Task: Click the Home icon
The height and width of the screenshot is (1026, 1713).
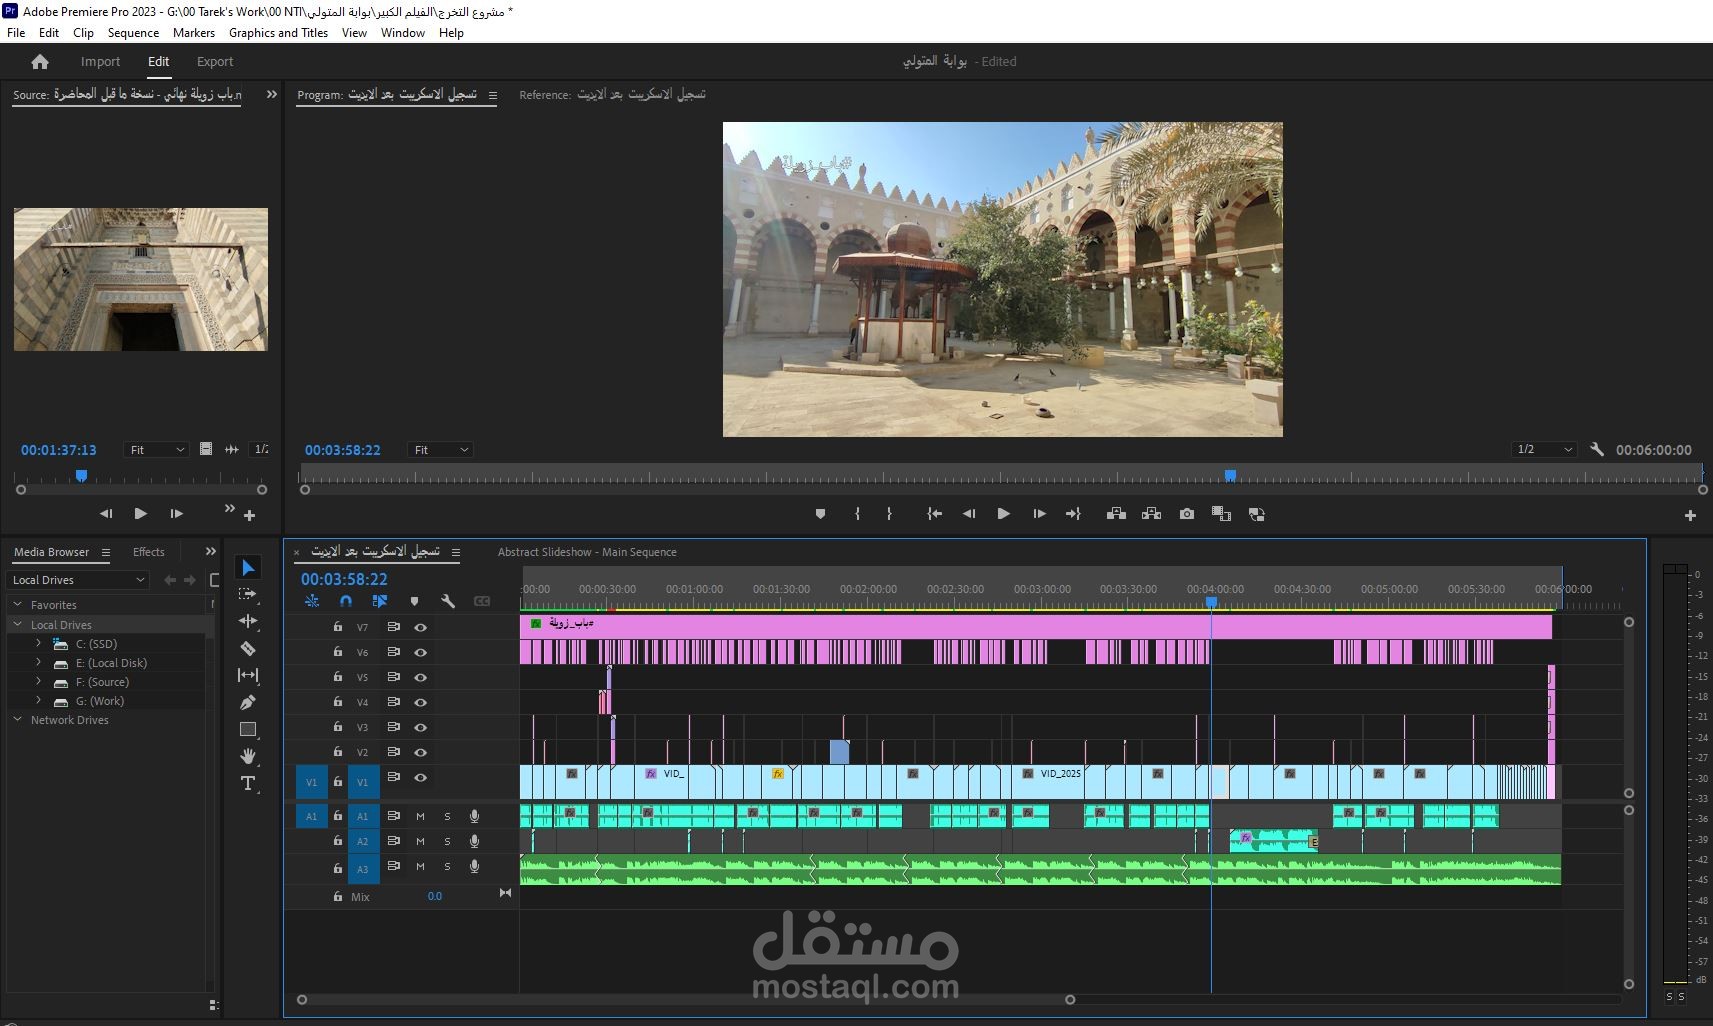Action: [x=40, y=62]
